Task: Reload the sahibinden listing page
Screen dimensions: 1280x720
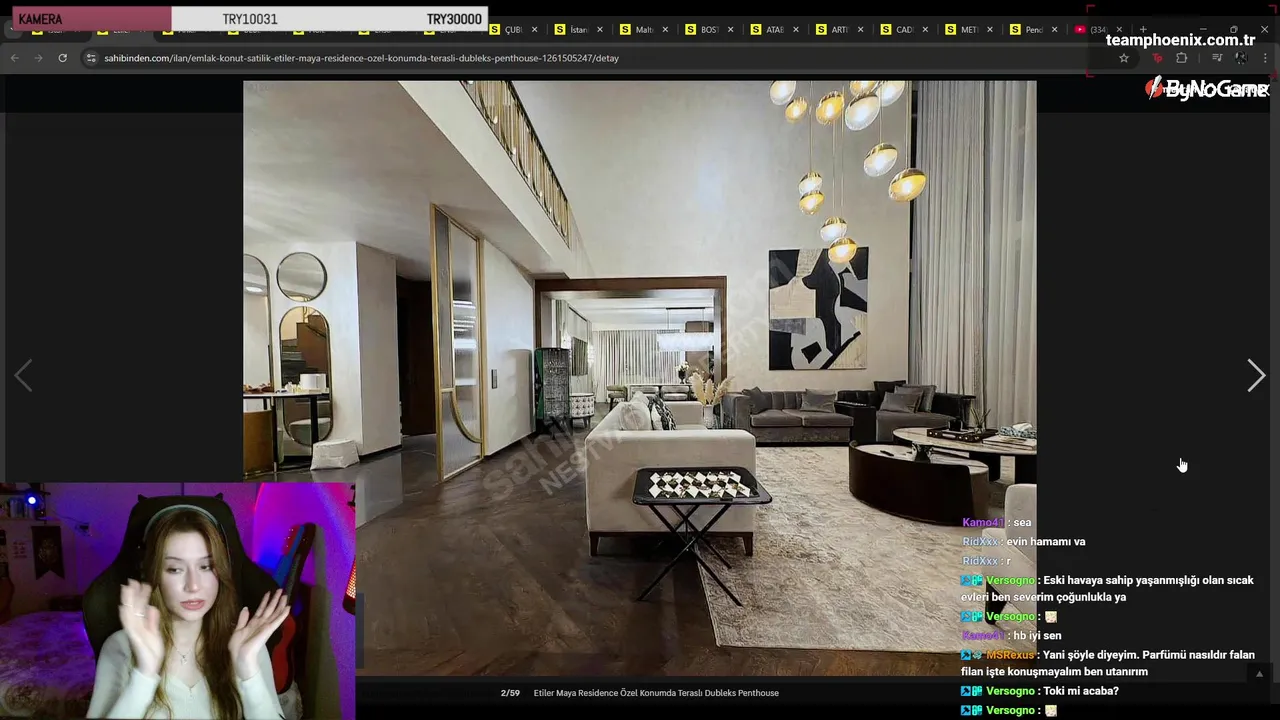Action: (x=62, y=58)
